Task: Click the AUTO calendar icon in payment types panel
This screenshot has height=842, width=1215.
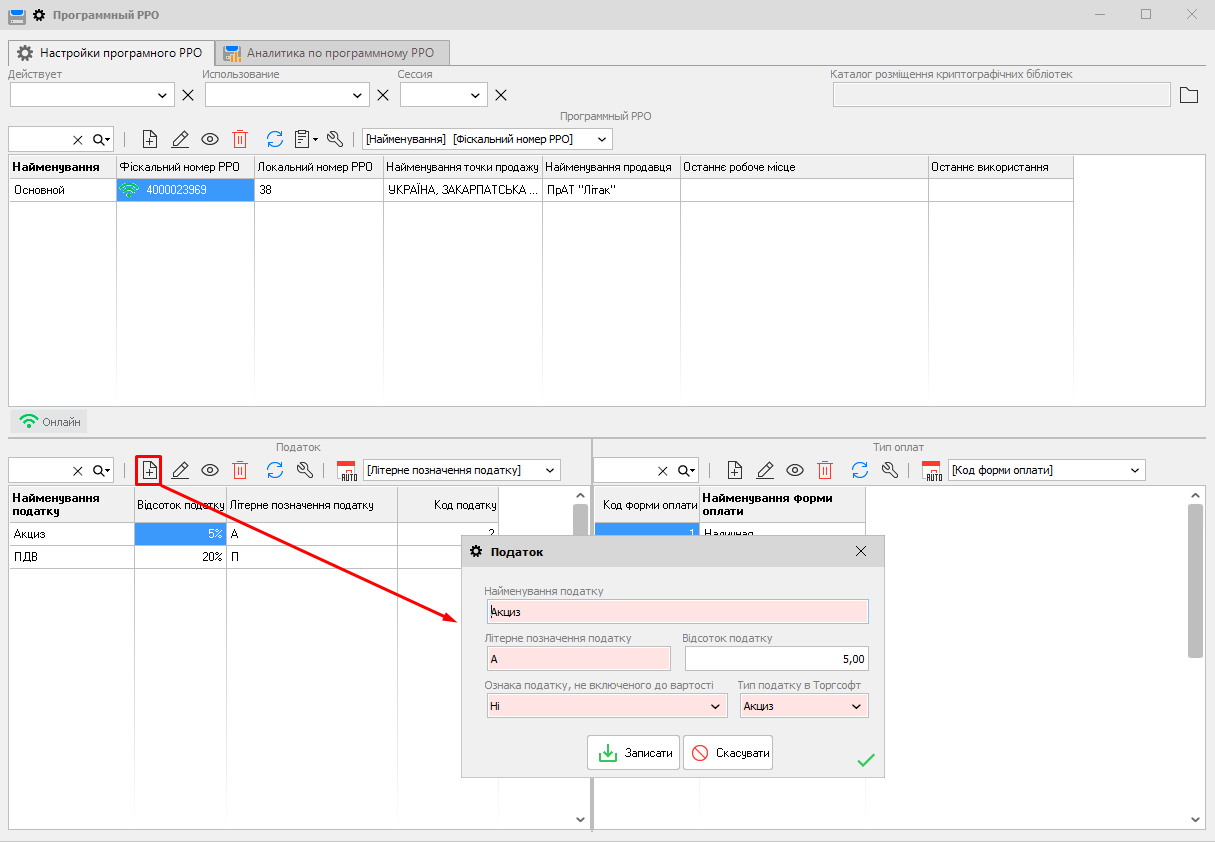Action: pyautogui.click(x=933, y=470)
